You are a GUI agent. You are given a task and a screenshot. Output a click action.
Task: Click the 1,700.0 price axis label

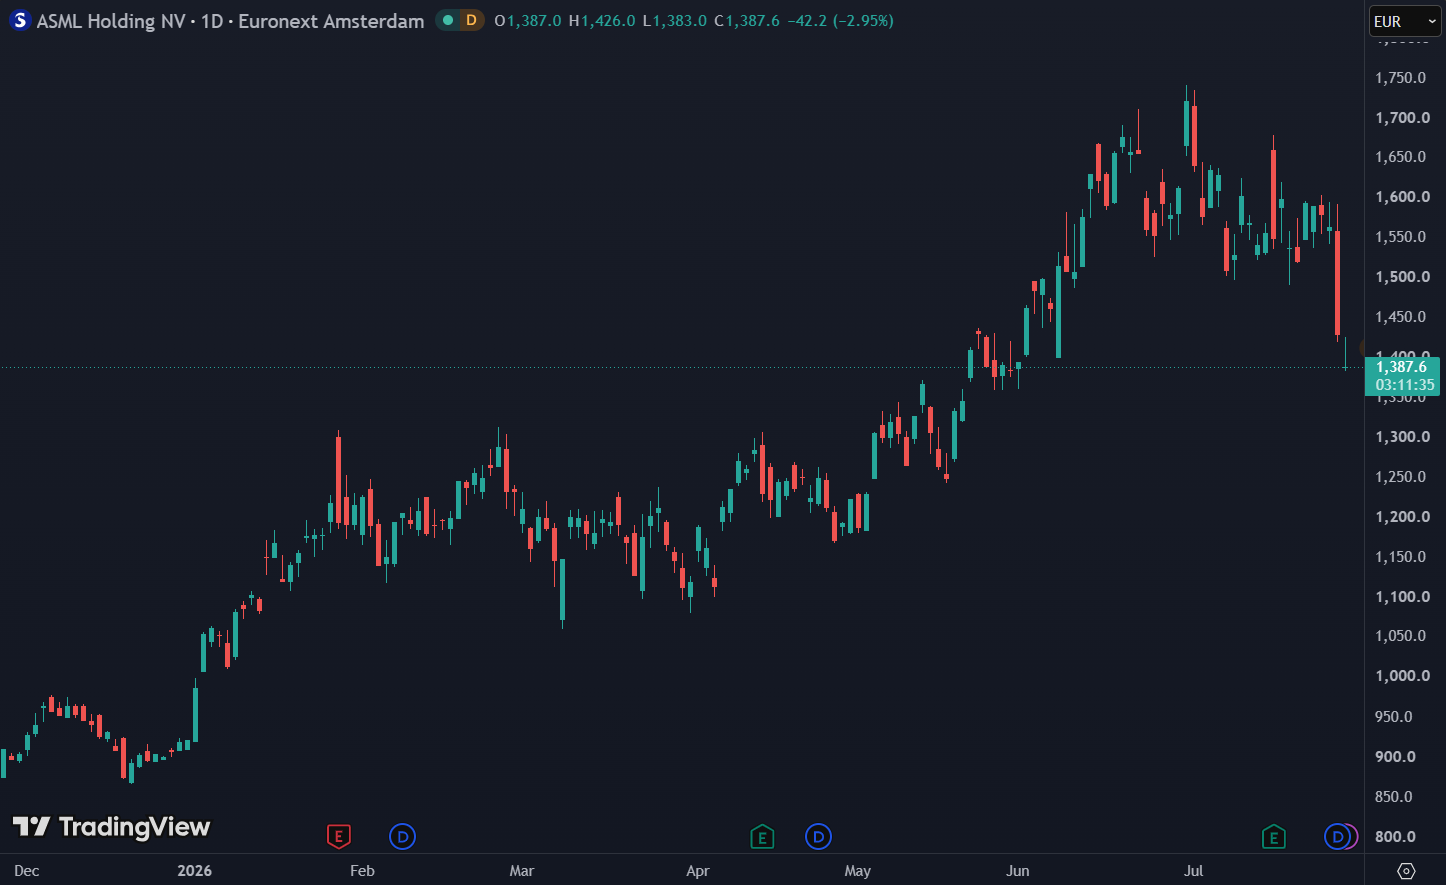tap(1402, 118)
